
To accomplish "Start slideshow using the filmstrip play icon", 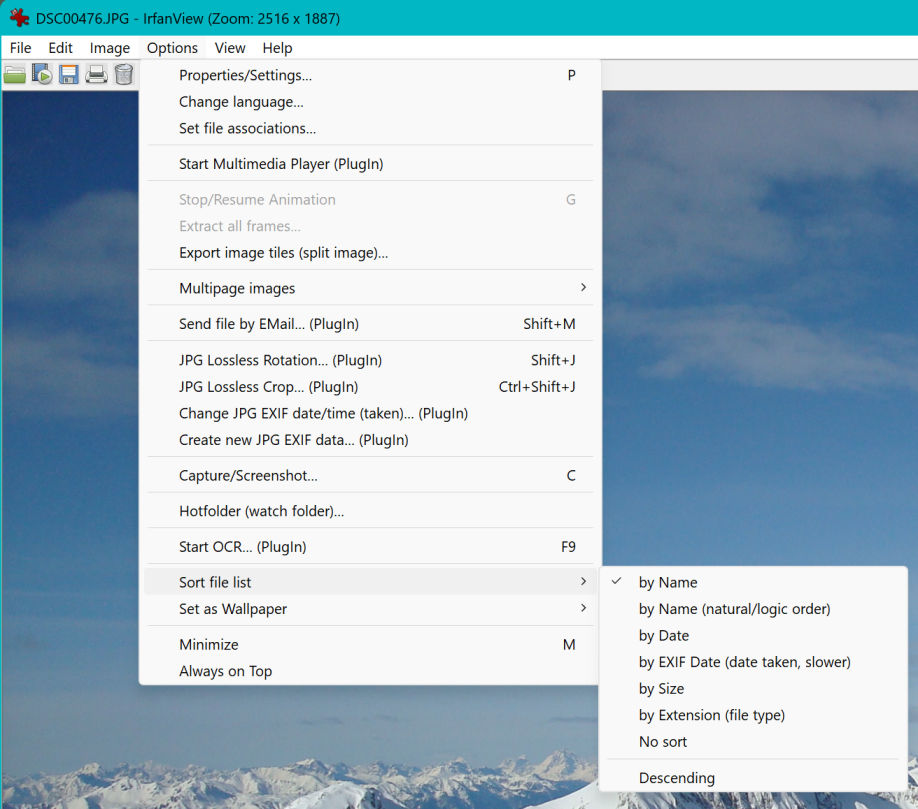I will 42,74.
